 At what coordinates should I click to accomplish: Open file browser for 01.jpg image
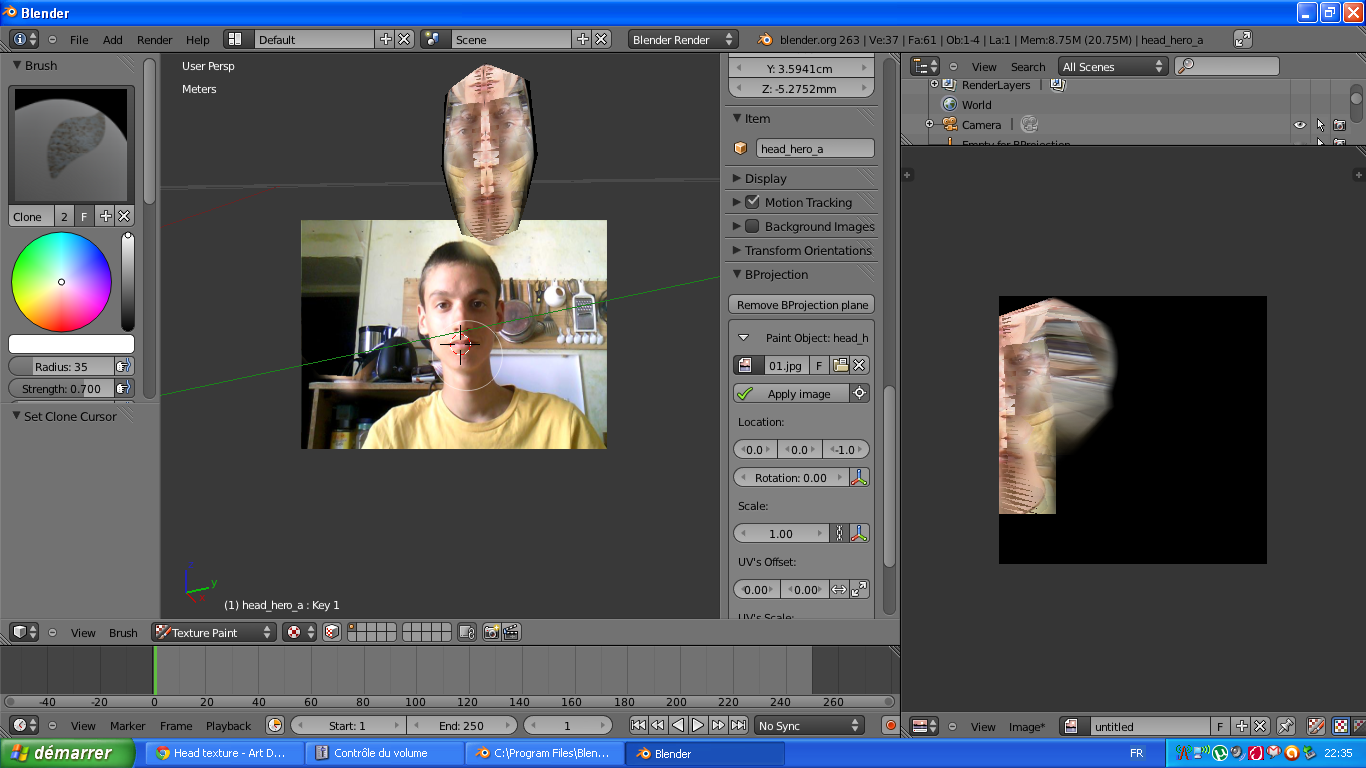(840, 365)
